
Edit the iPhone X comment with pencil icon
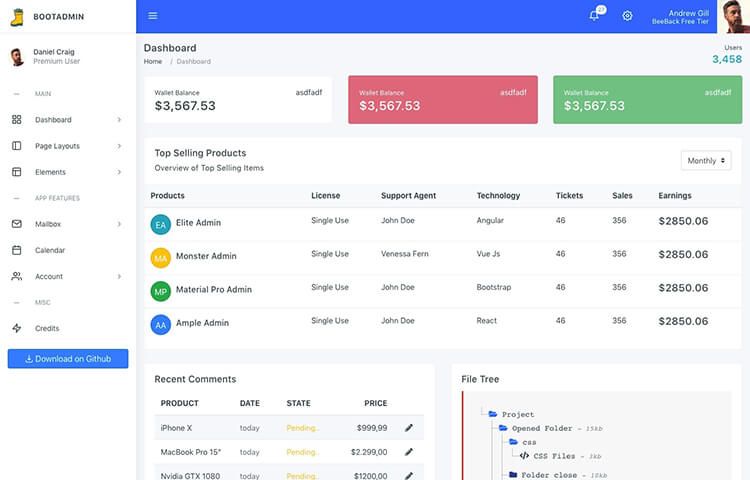click(x=408, y=428)
